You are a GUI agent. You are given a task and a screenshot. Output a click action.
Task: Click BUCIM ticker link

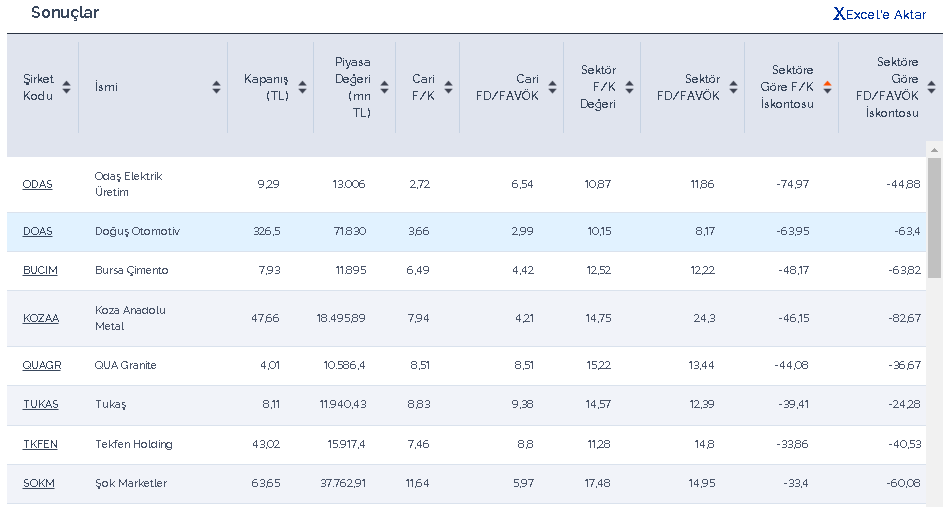40,271
